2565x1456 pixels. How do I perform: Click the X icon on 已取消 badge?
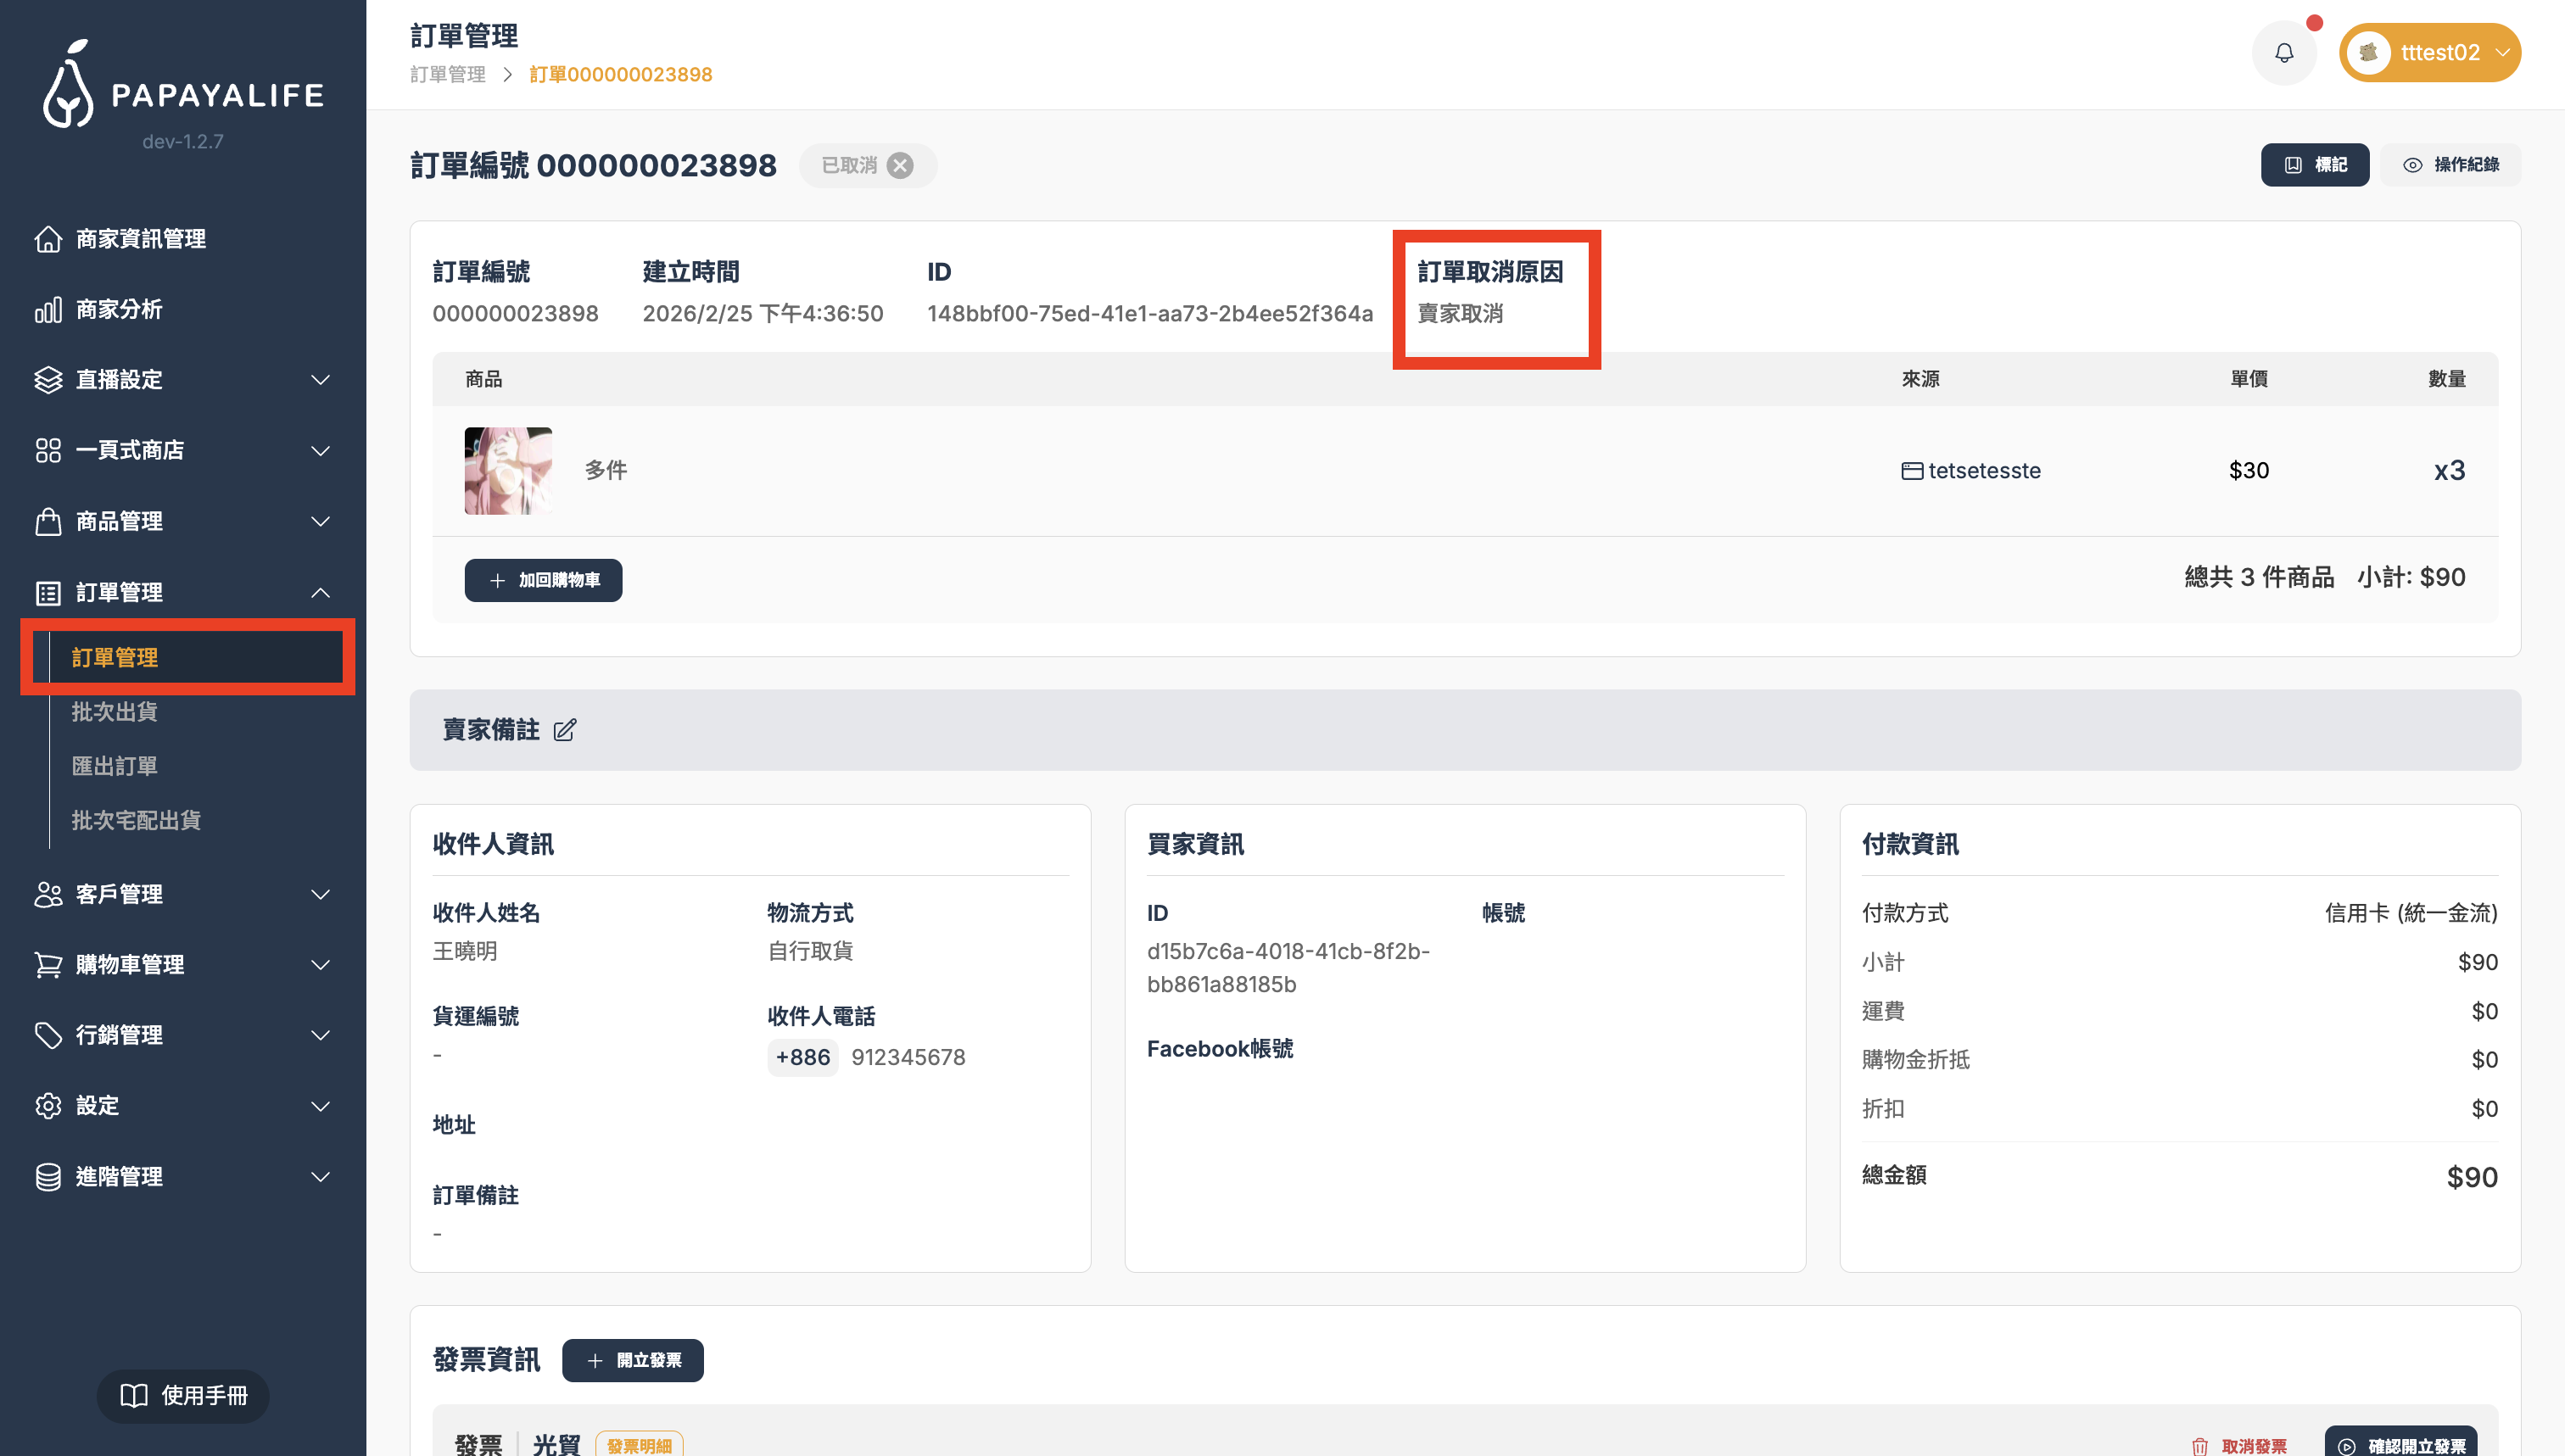(900, 165)
